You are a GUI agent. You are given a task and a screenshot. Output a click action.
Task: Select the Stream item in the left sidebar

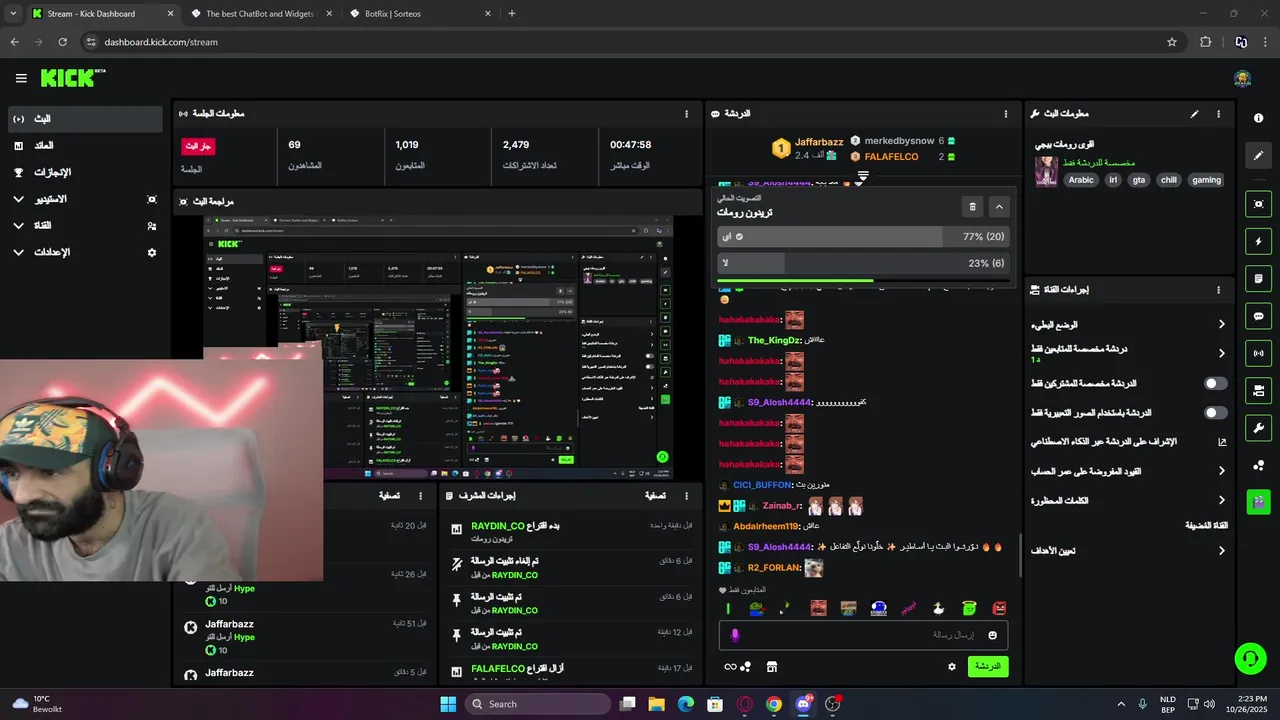(x=84, y=119)
